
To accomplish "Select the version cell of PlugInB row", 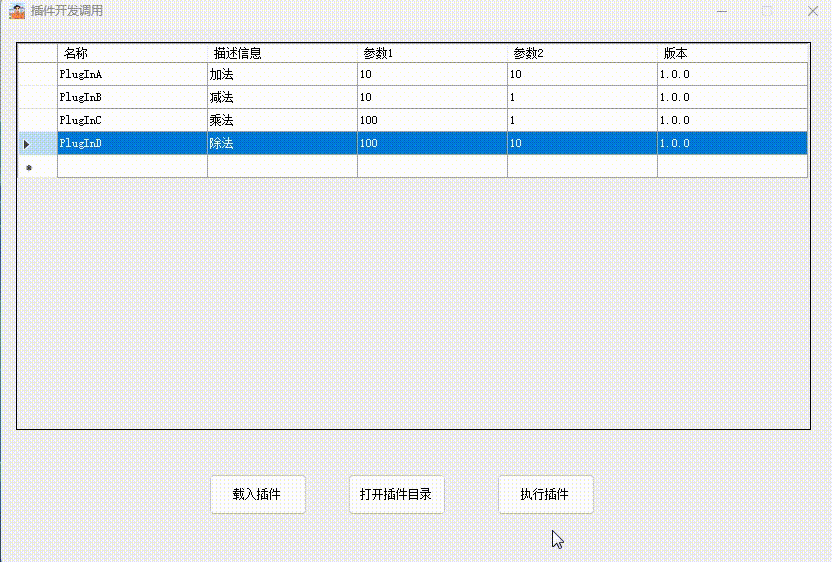I will [x=732, y=98].
